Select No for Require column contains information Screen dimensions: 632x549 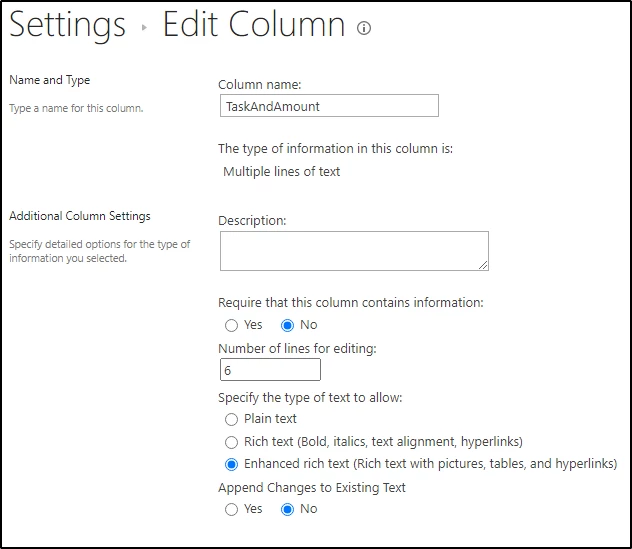(287, 325)
